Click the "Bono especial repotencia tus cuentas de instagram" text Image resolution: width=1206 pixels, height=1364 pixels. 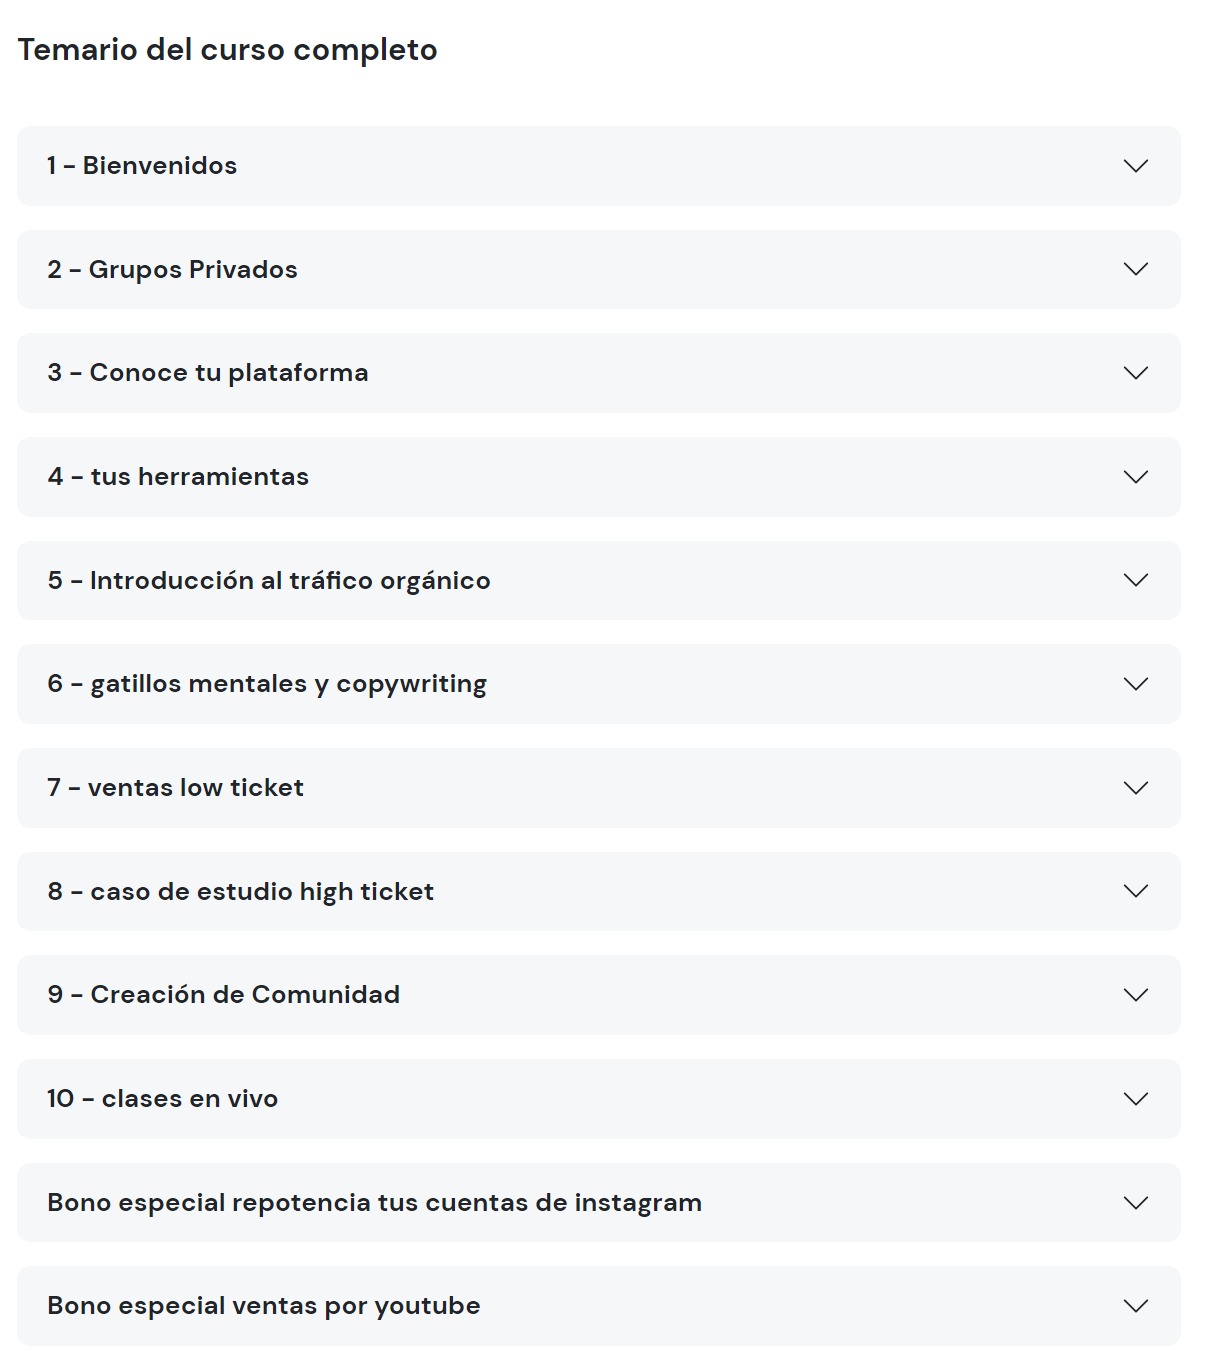[x=374, y=1203]
